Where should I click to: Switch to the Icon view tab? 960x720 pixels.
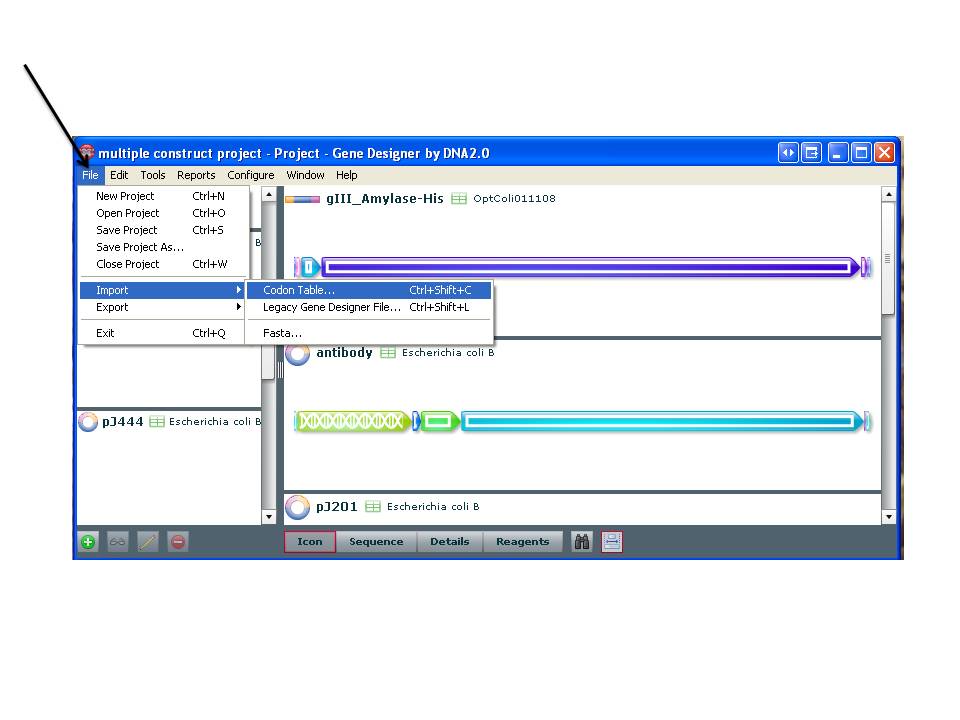click(x=310, y=542)
